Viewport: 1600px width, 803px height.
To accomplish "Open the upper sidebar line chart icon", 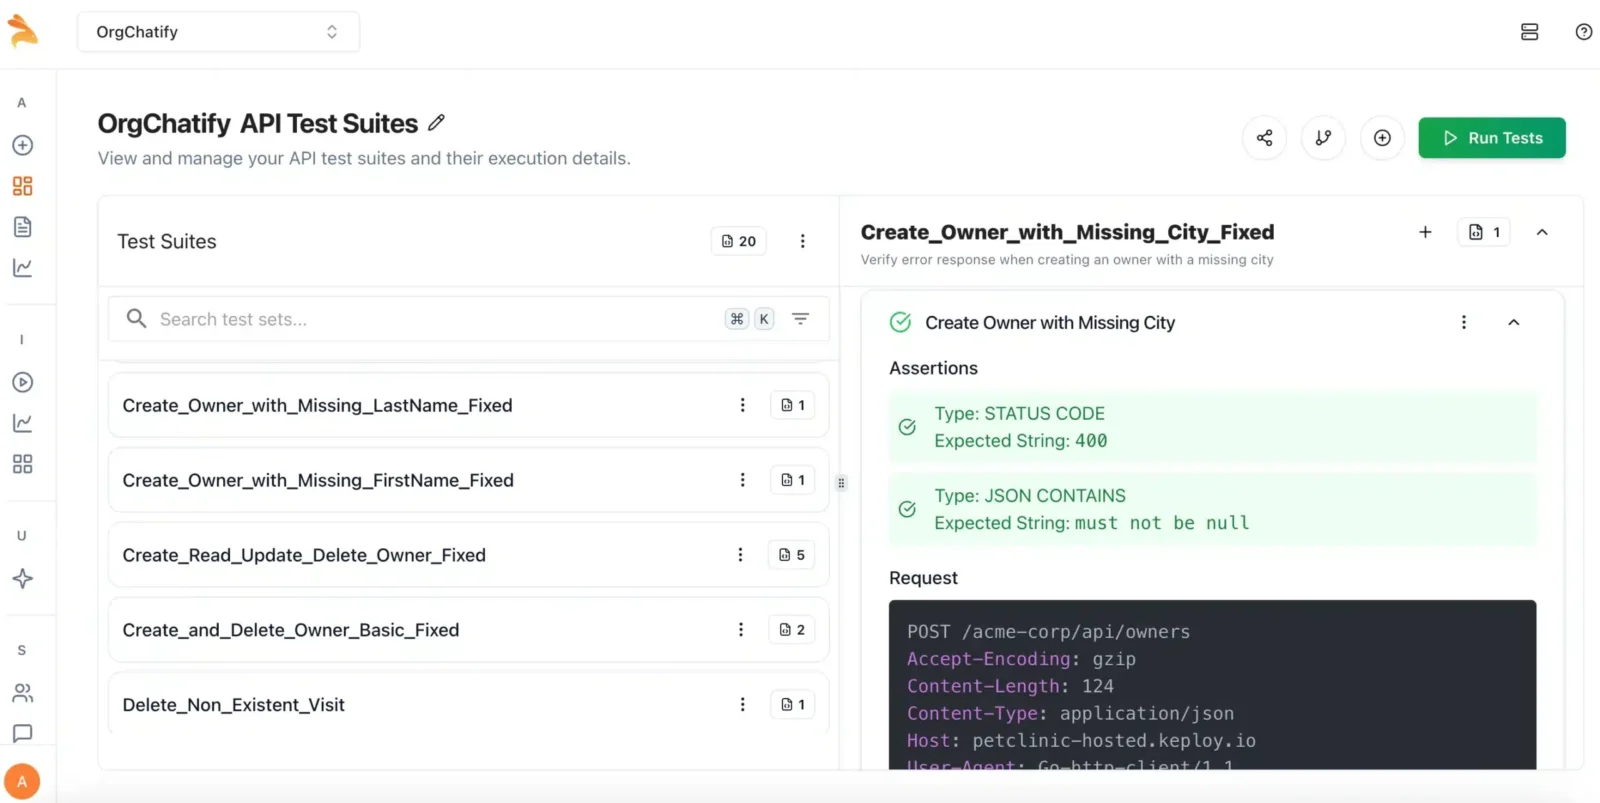I will point(22,268).
